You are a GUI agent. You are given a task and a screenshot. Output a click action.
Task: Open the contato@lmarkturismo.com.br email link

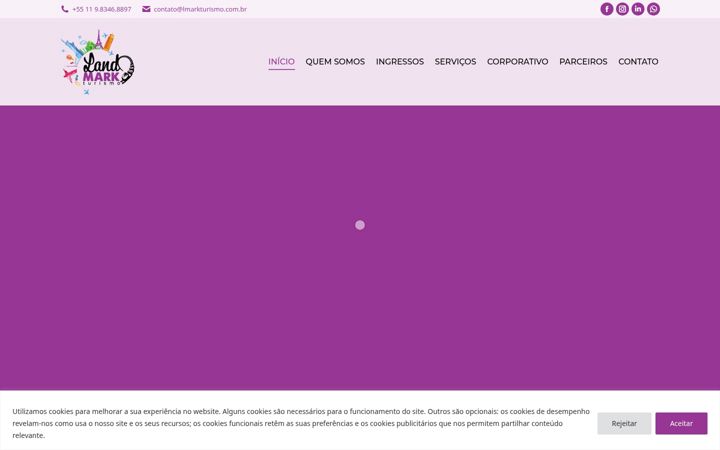pyautogui.click(x=200, y=9)
